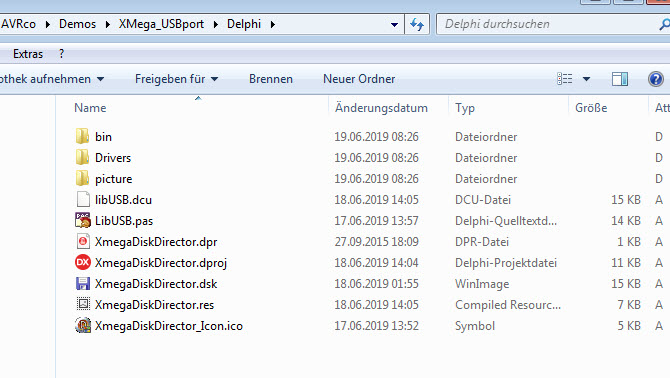Click the refresh button beside address bar
Screen dimensions: 670x378
(x=417, y=24)
